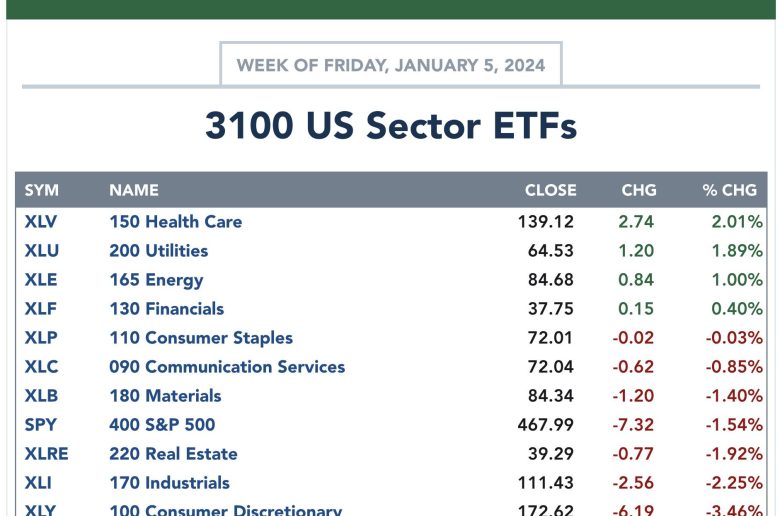Sort table by NAME column header
The height and width of the screenshot is (516, 780).
[x=134, y=190]
